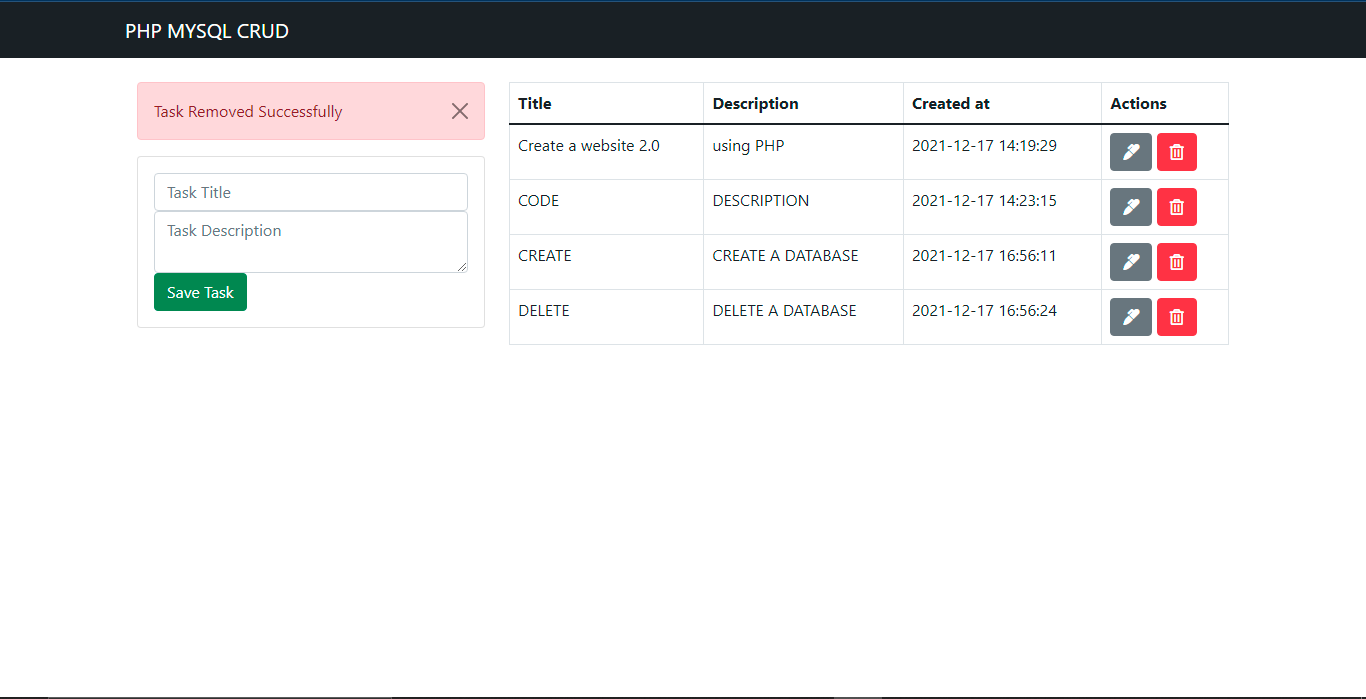Click the 'DELETE A DATABASE' description

pos(785,311)
